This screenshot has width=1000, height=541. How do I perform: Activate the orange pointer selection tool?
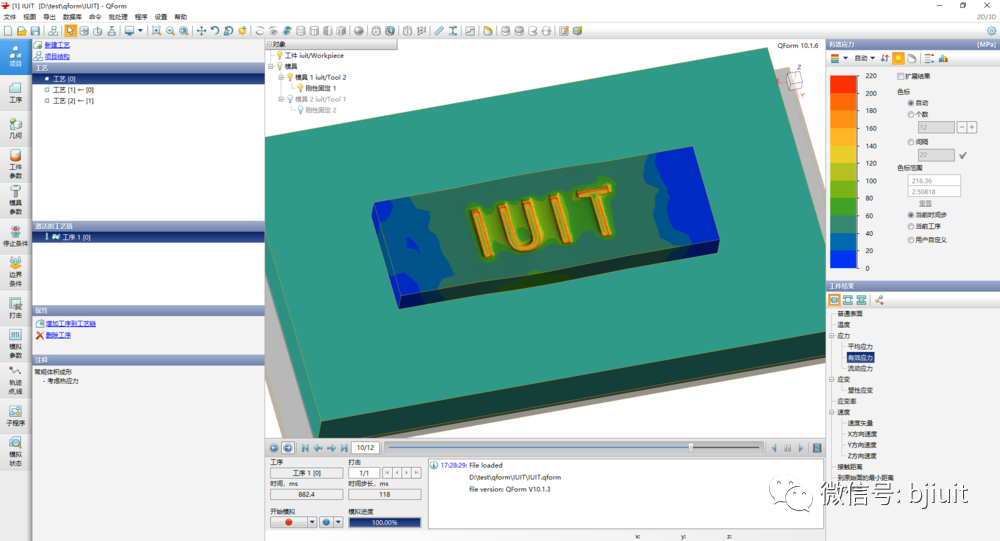click(x=70, y=31)
